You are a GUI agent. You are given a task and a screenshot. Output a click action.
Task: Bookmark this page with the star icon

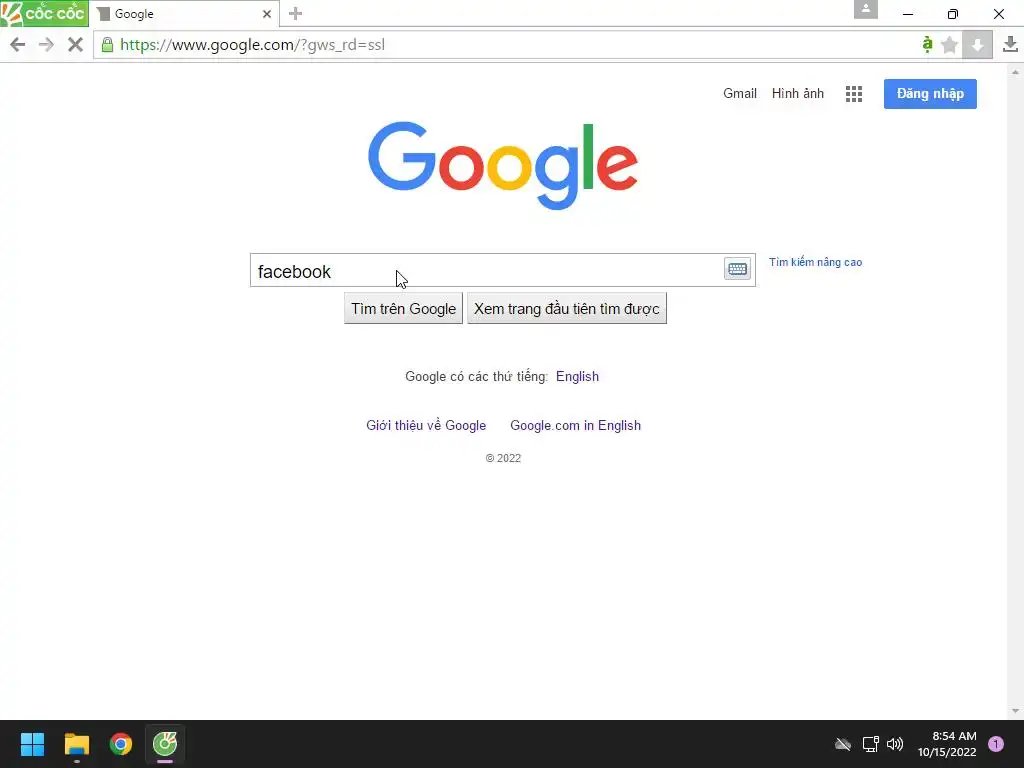pos(950,44)
